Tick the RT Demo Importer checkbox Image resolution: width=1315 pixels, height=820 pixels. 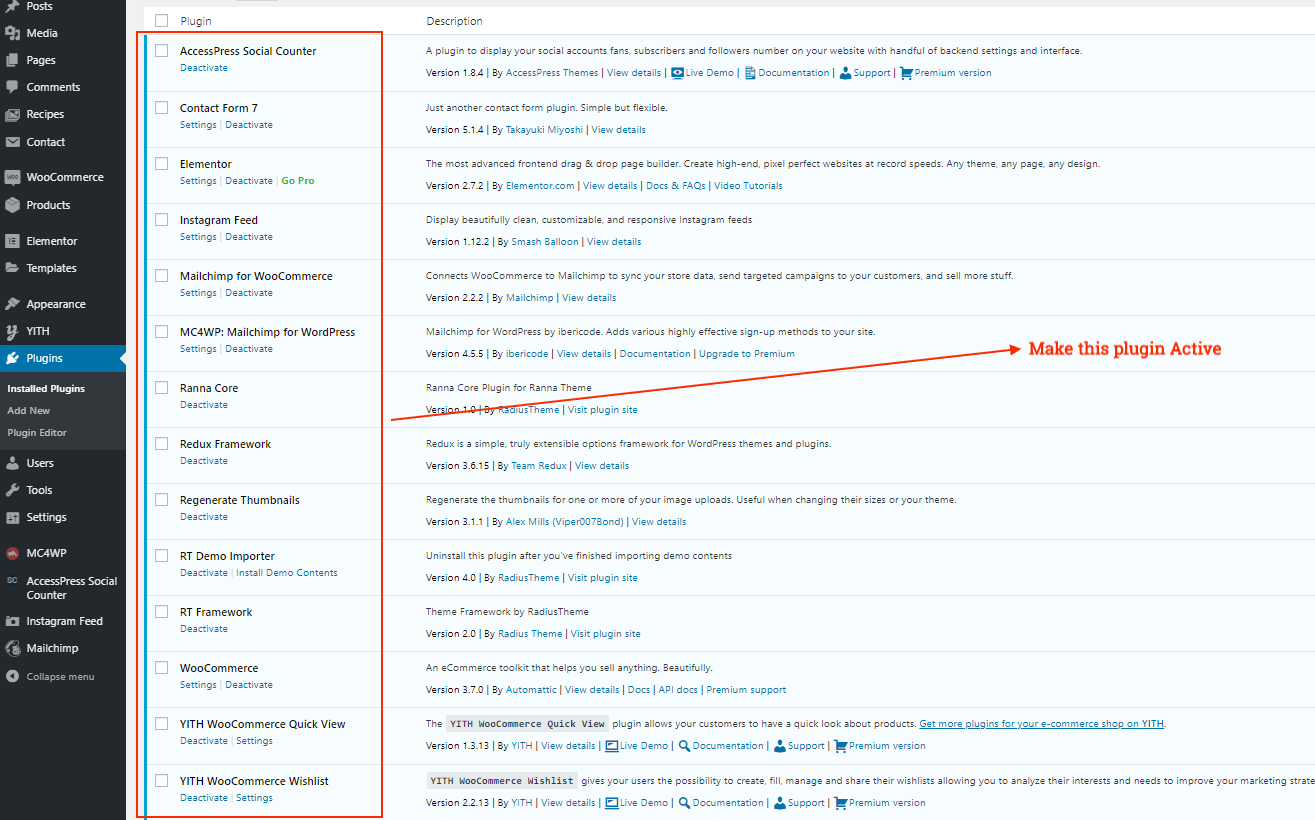point(162,555)
